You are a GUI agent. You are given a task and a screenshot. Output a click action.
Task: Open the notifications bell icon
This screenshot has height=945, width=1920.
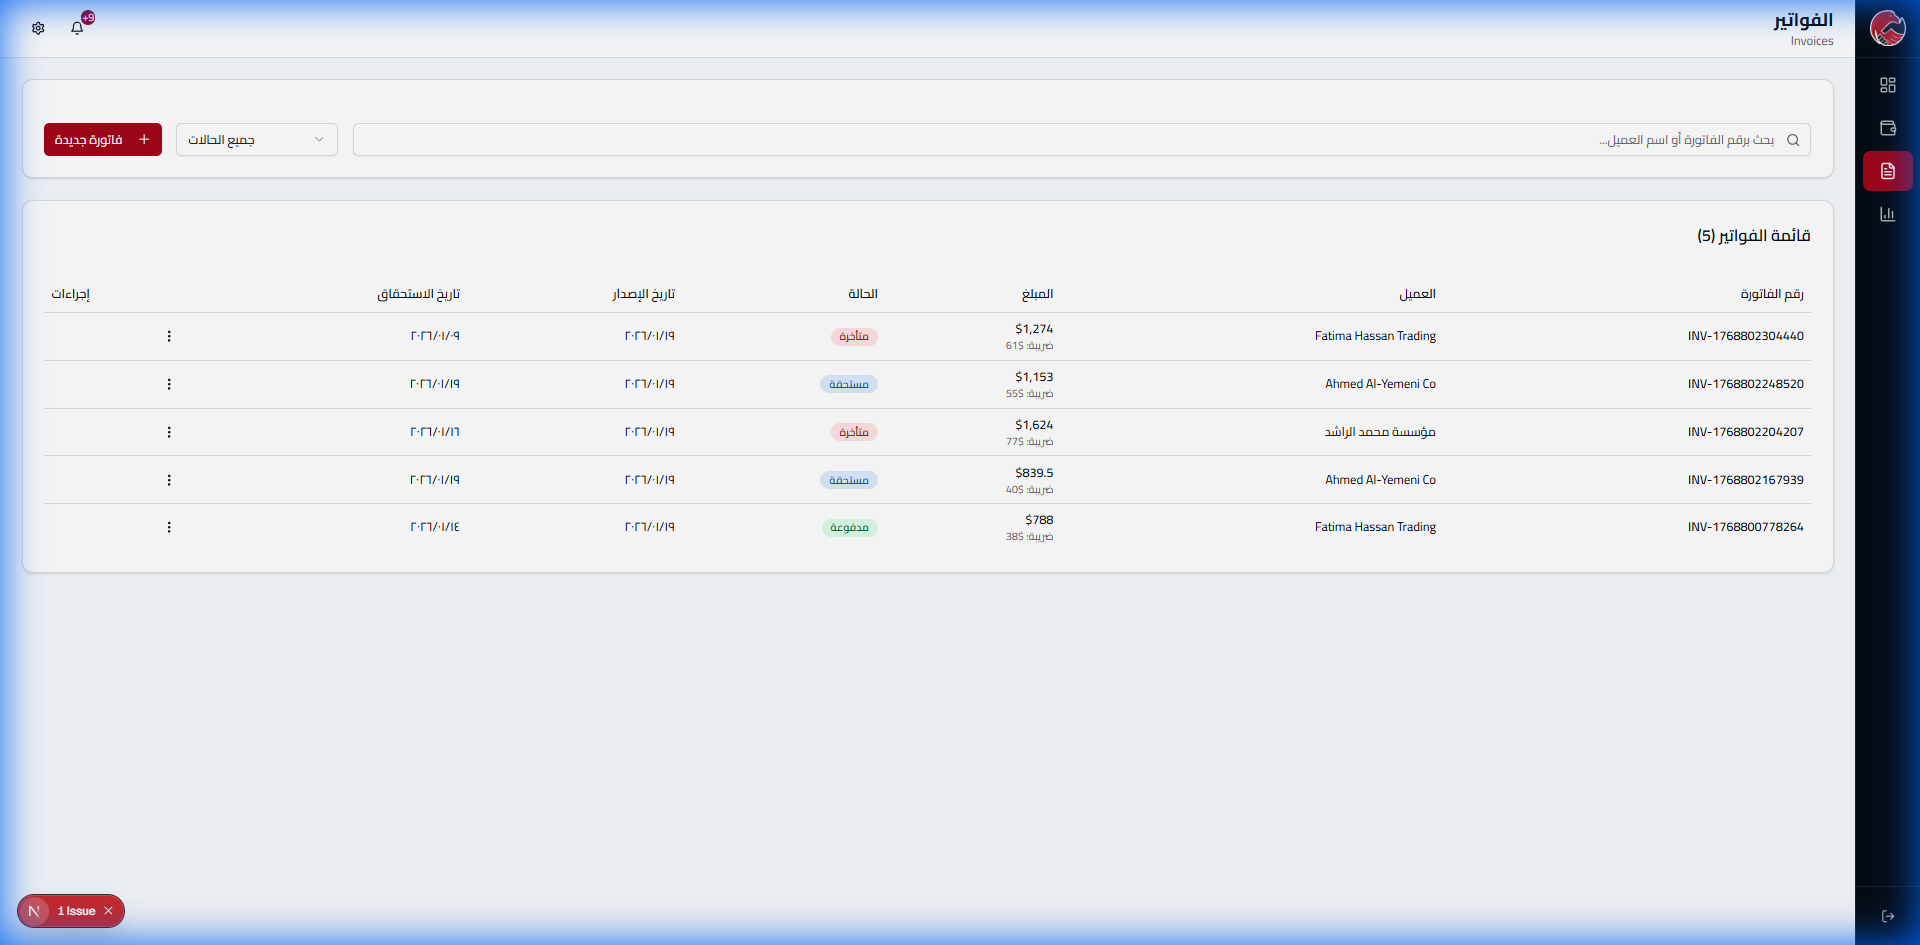tap(78, 28)
